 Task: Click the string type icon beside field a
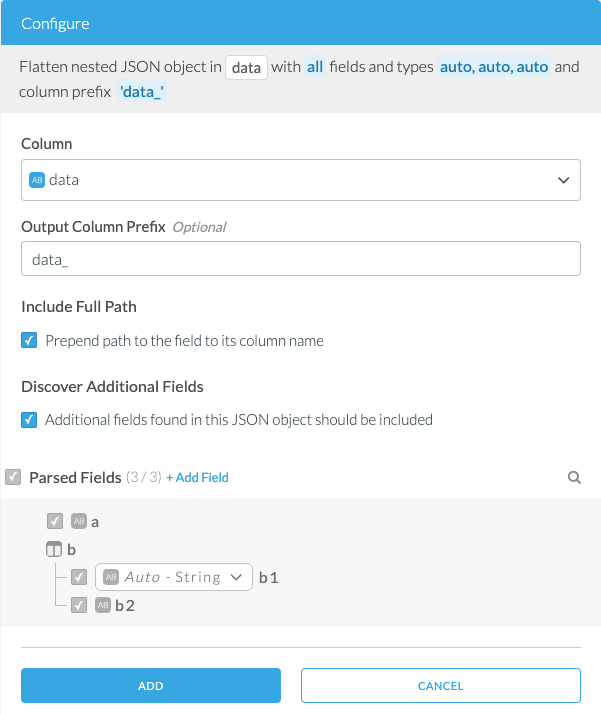click(80, 521)
